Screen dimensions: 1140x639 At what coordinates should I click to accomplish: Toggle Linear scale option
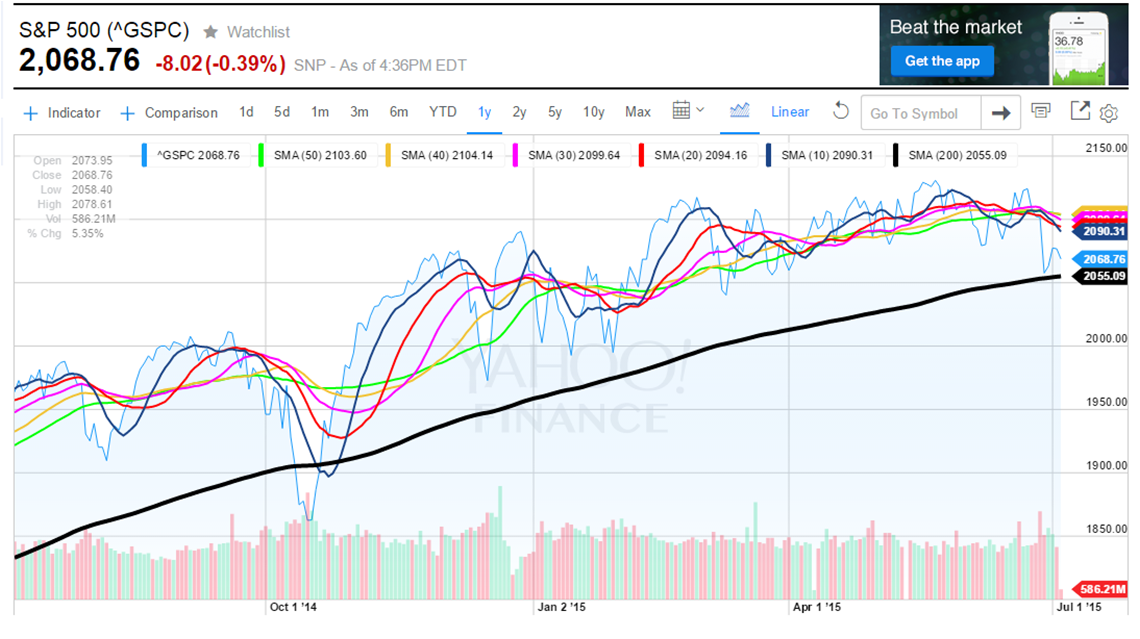click(790, 112)
